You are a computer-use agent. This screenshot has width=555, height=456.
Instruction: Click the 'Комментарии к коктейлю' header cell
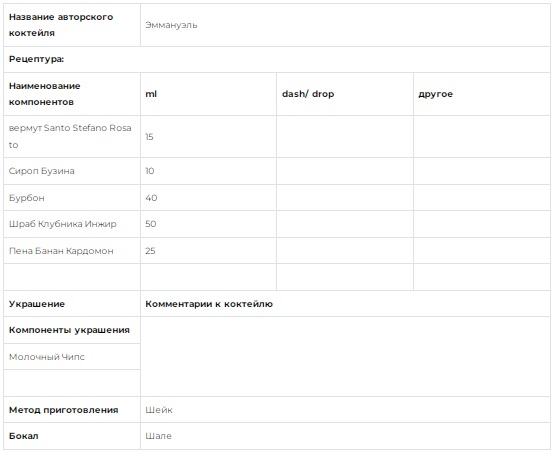click(x=345, y=304)
